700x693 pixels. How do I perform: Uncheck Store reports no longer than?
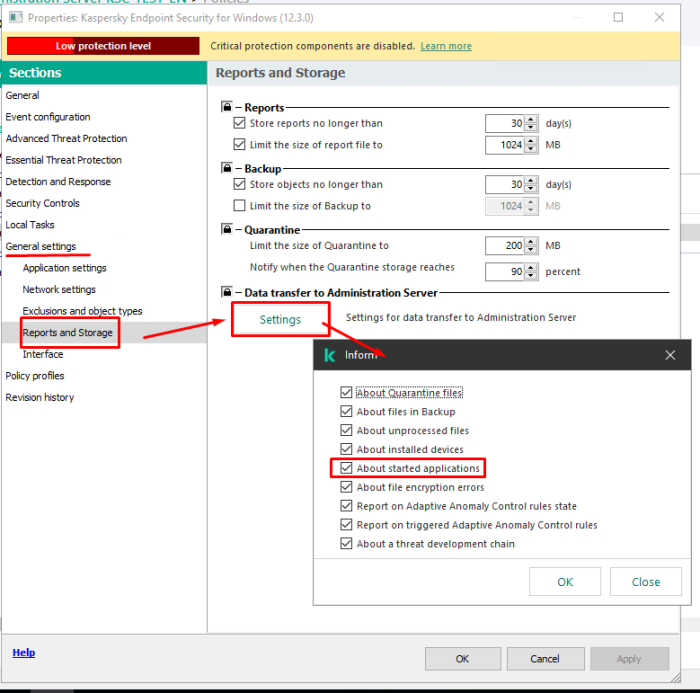[x=239, y=123]
